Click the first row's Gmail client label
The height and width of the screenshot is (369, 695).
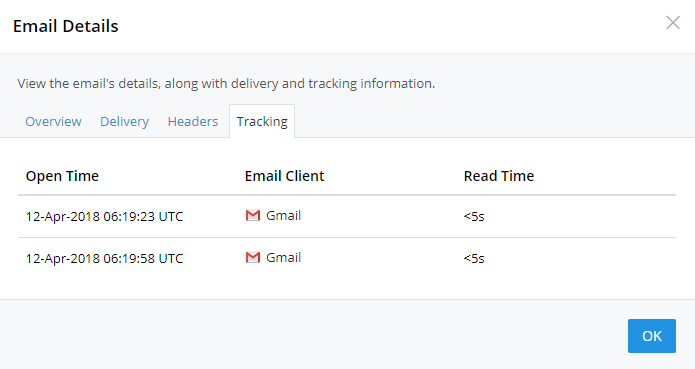tap(283, 216)
